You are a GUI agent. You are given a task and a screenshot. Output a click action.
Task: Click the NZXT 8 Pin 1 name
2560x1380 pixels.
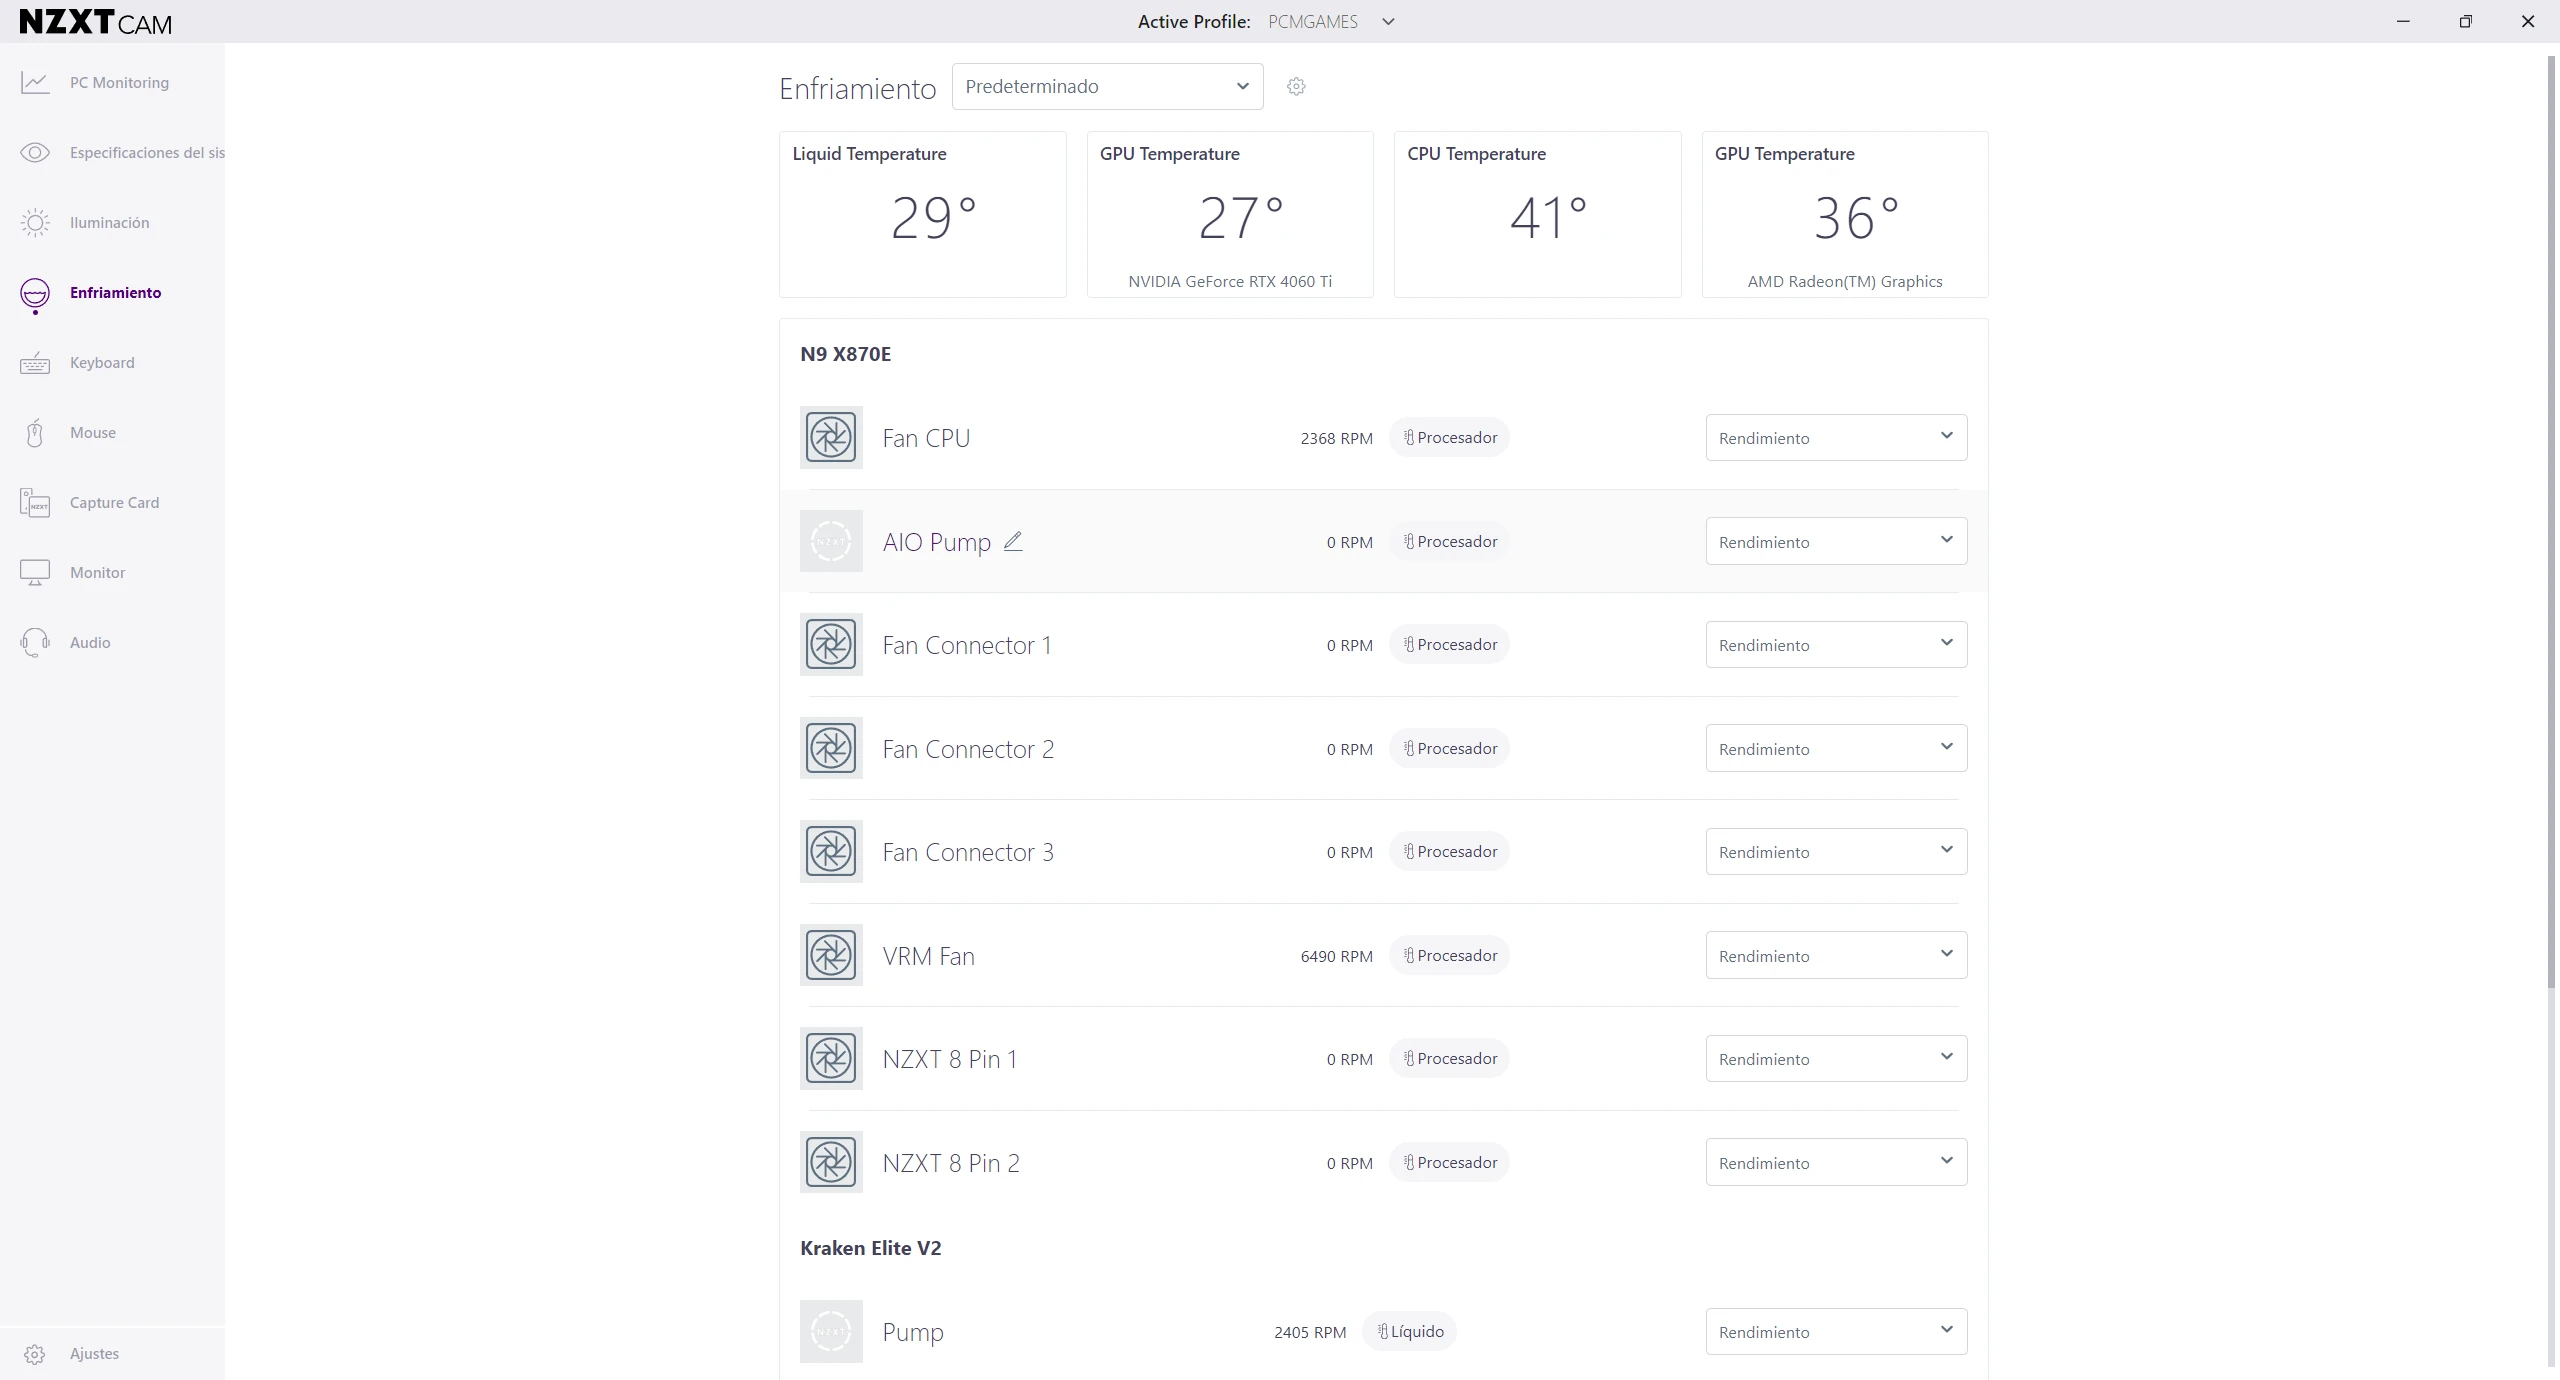coord(949,1059)
